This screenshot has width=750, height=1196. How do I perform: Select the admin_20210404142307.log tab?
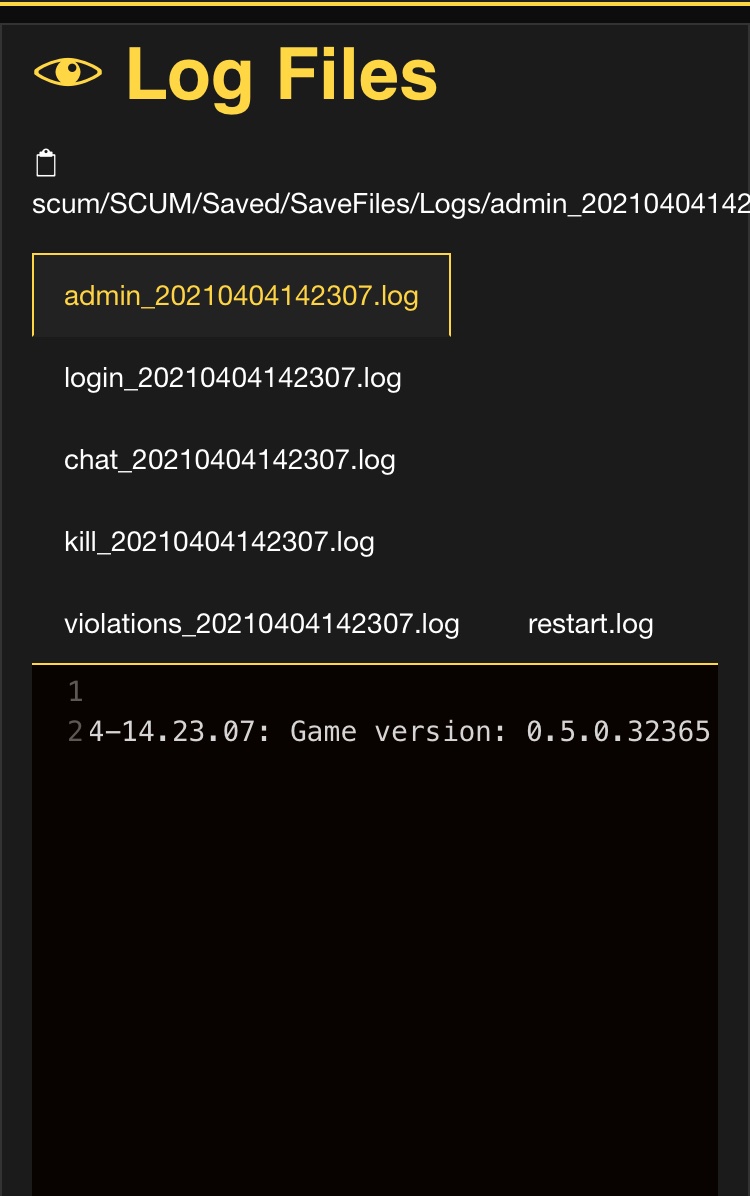click(x=241, y=295)
